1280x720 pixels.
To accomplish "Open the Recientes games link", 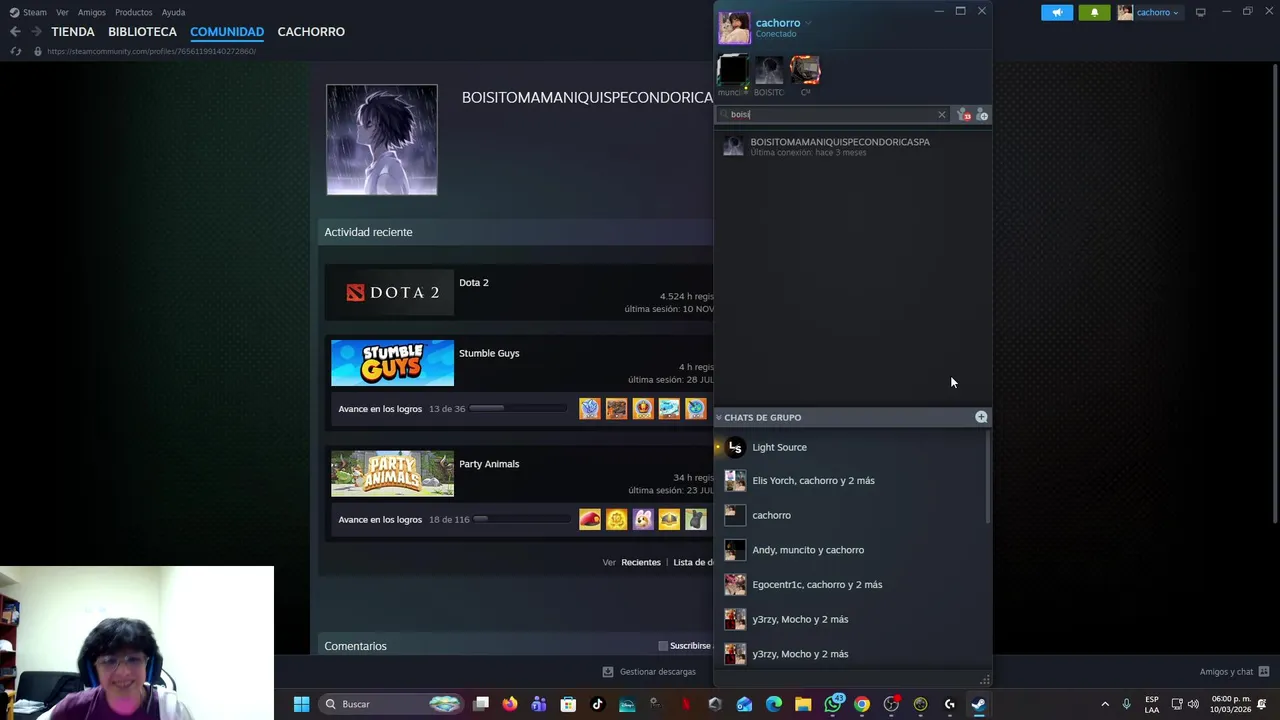I will (x=641, y=562).
